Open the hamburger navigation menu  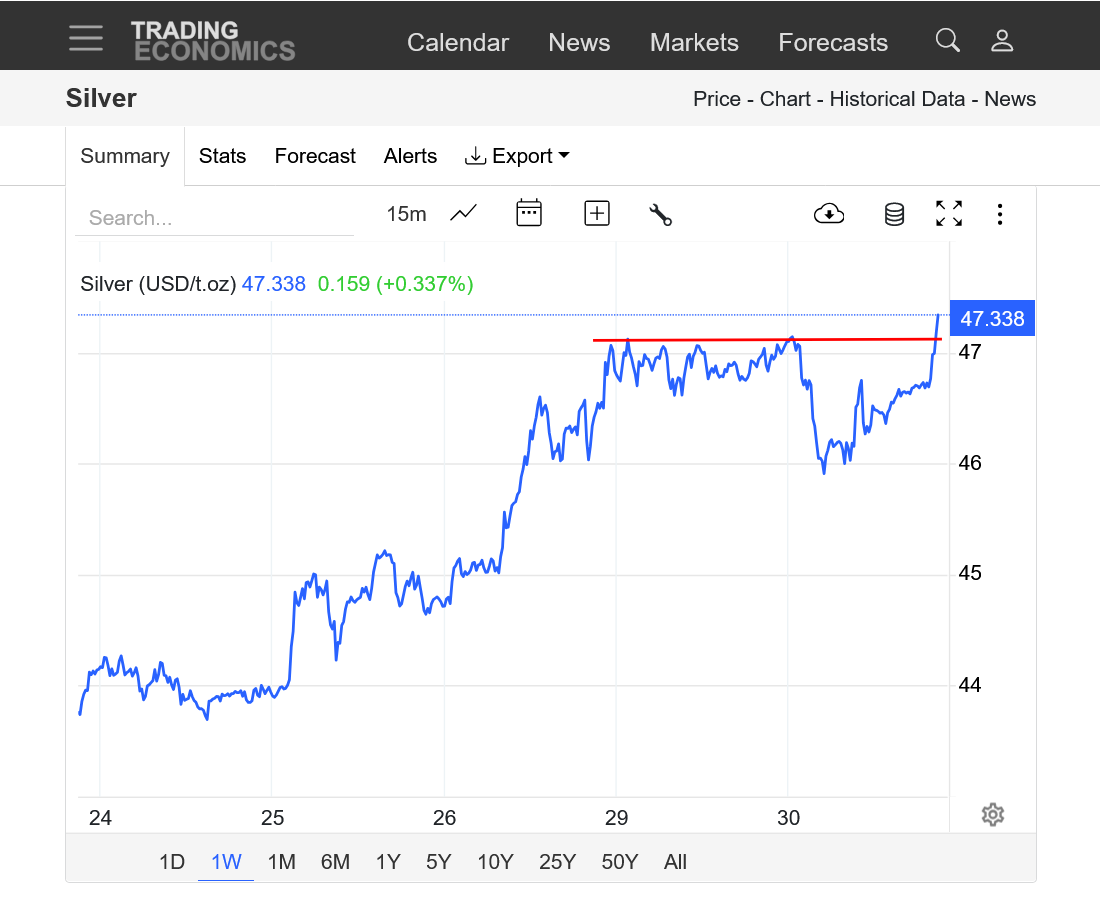point(86,38)
